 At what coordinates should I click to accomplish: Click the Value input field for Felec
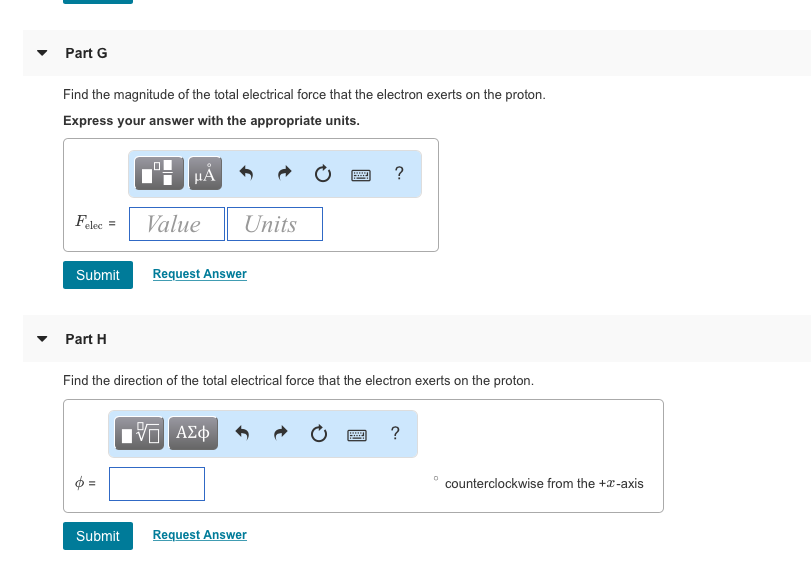[176, 223]
